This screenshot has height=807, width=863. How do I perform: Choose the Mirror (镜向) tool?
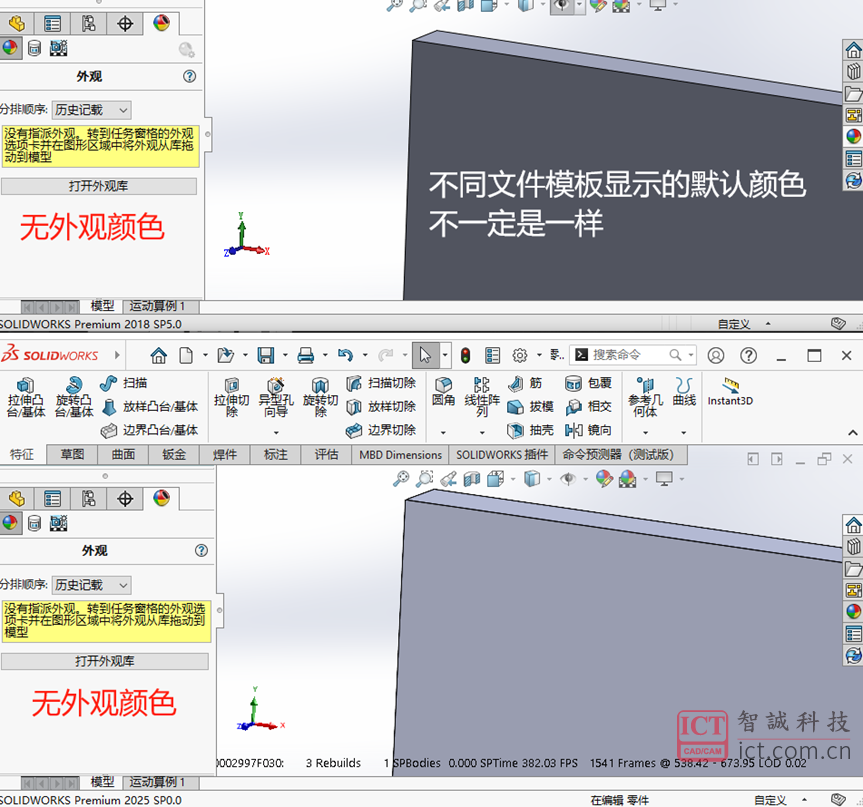tap(588, 430)
